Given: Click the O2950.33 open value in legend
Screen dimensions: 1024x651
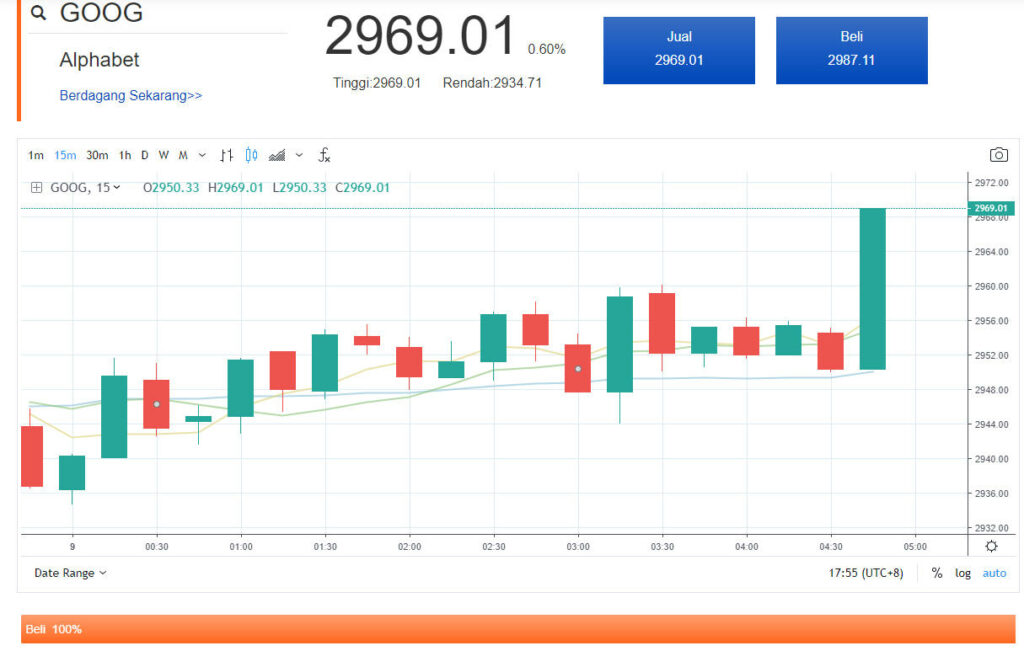Looking at the screenshot, I should [x=171, y=188].
